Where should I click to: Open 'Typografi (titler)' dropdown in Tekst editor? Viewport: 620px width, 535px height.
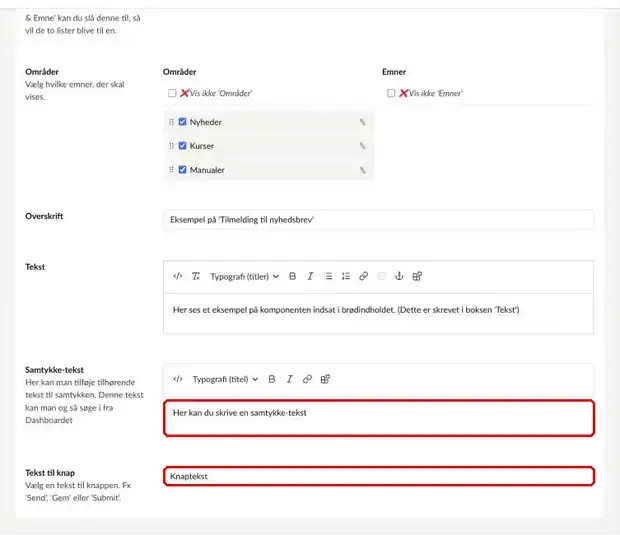click(244, 276)
